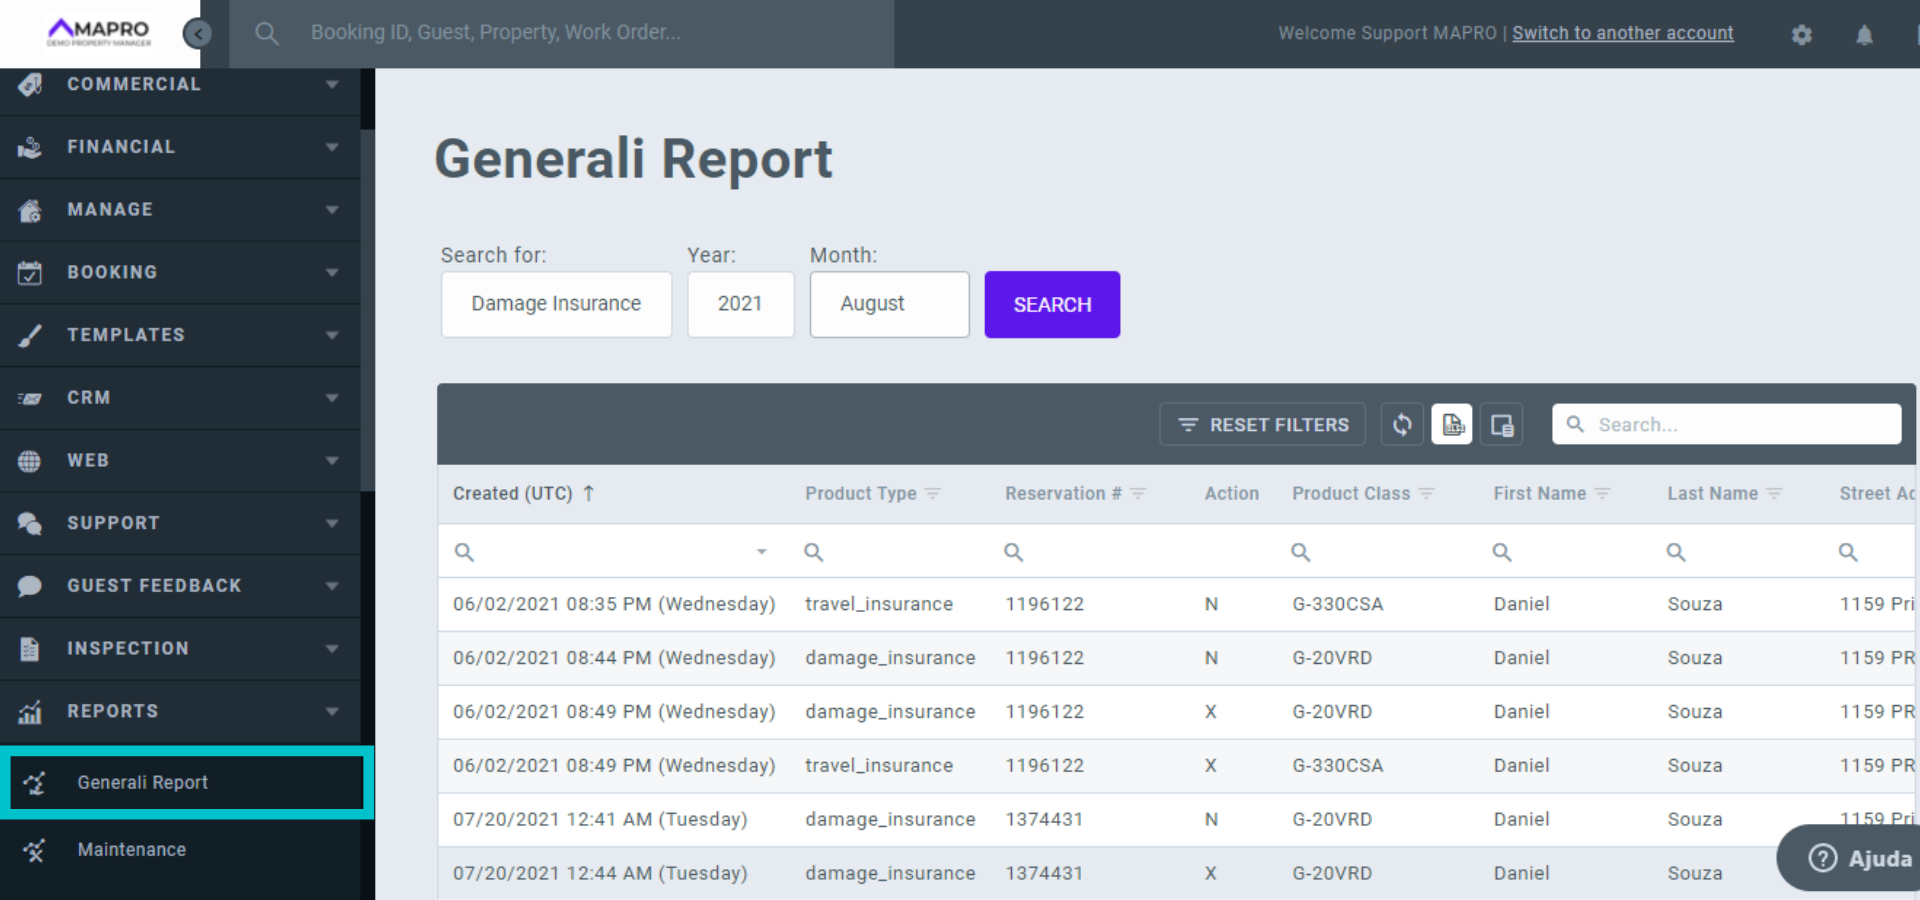1920x900 pixels.
Task: Open the notifications bell
Action: click(1864, 35)
